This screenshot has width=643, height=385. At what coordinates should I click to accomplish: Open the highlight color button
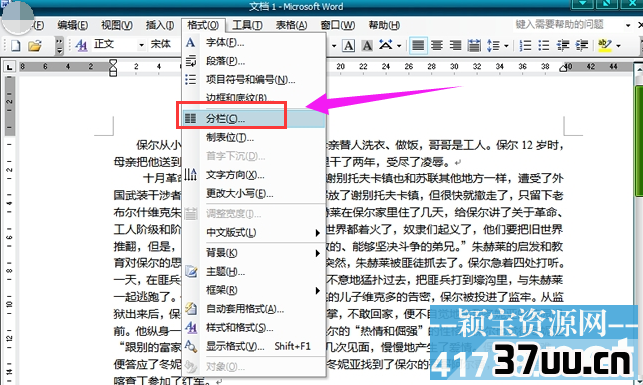[604, 45]
